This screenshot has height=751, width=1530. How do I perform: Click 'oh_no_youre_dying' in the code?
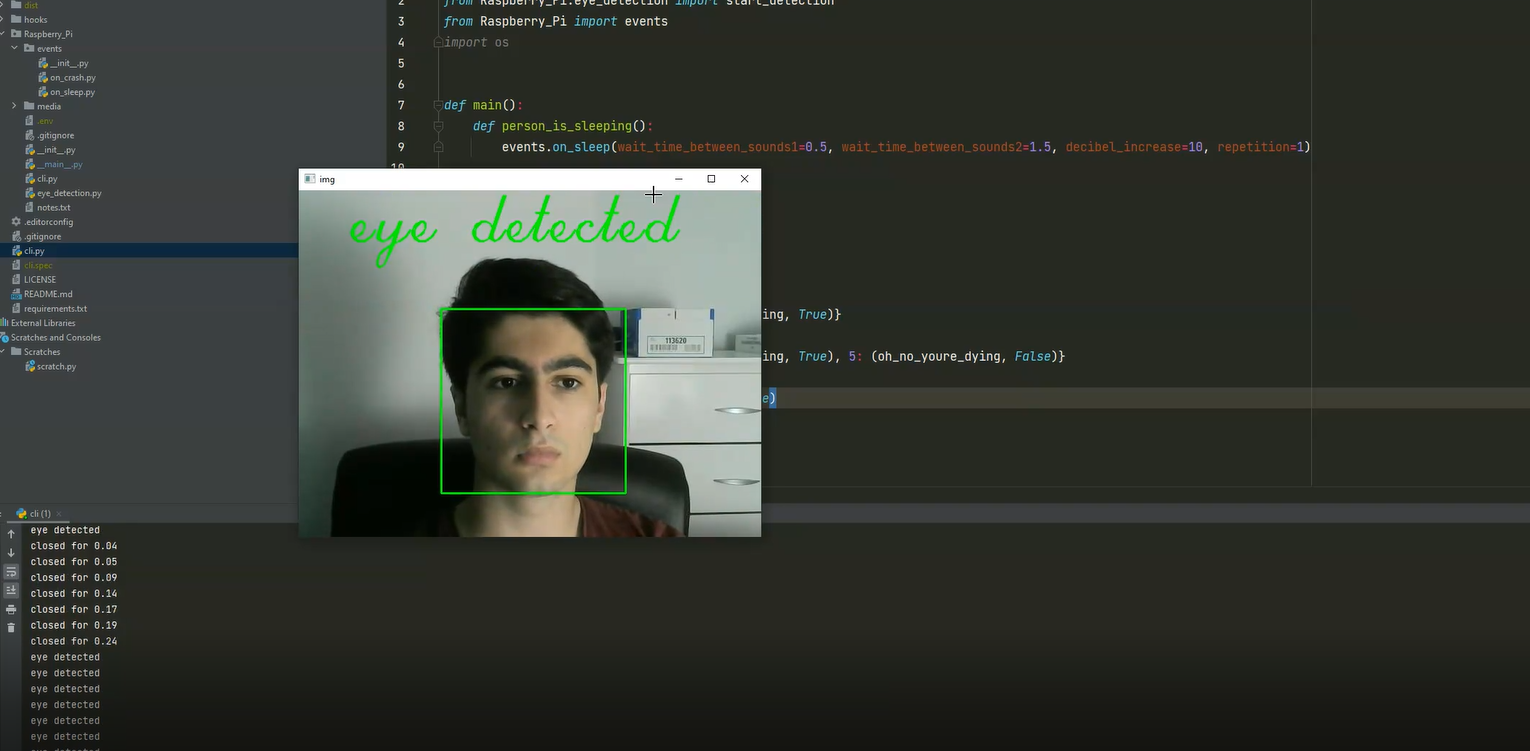click(939, 356)
